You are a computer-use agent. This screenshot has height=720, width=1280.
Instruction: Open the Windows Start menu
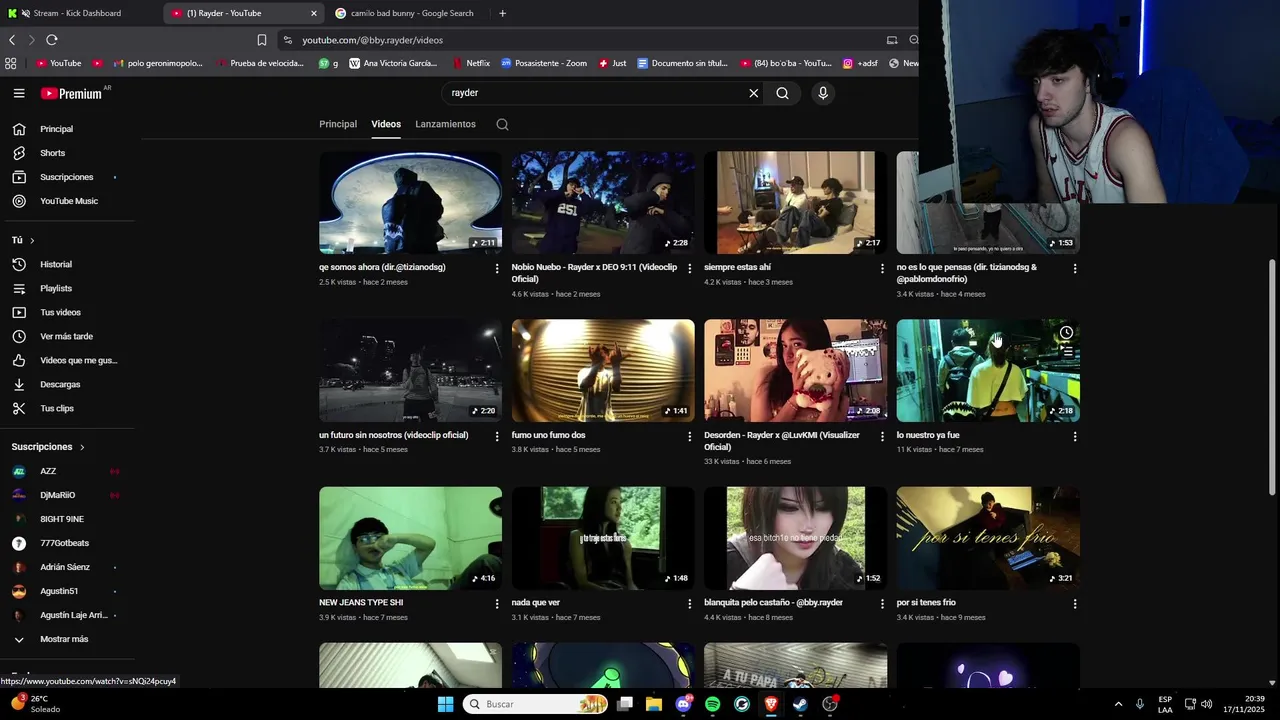tap(446, 704)
